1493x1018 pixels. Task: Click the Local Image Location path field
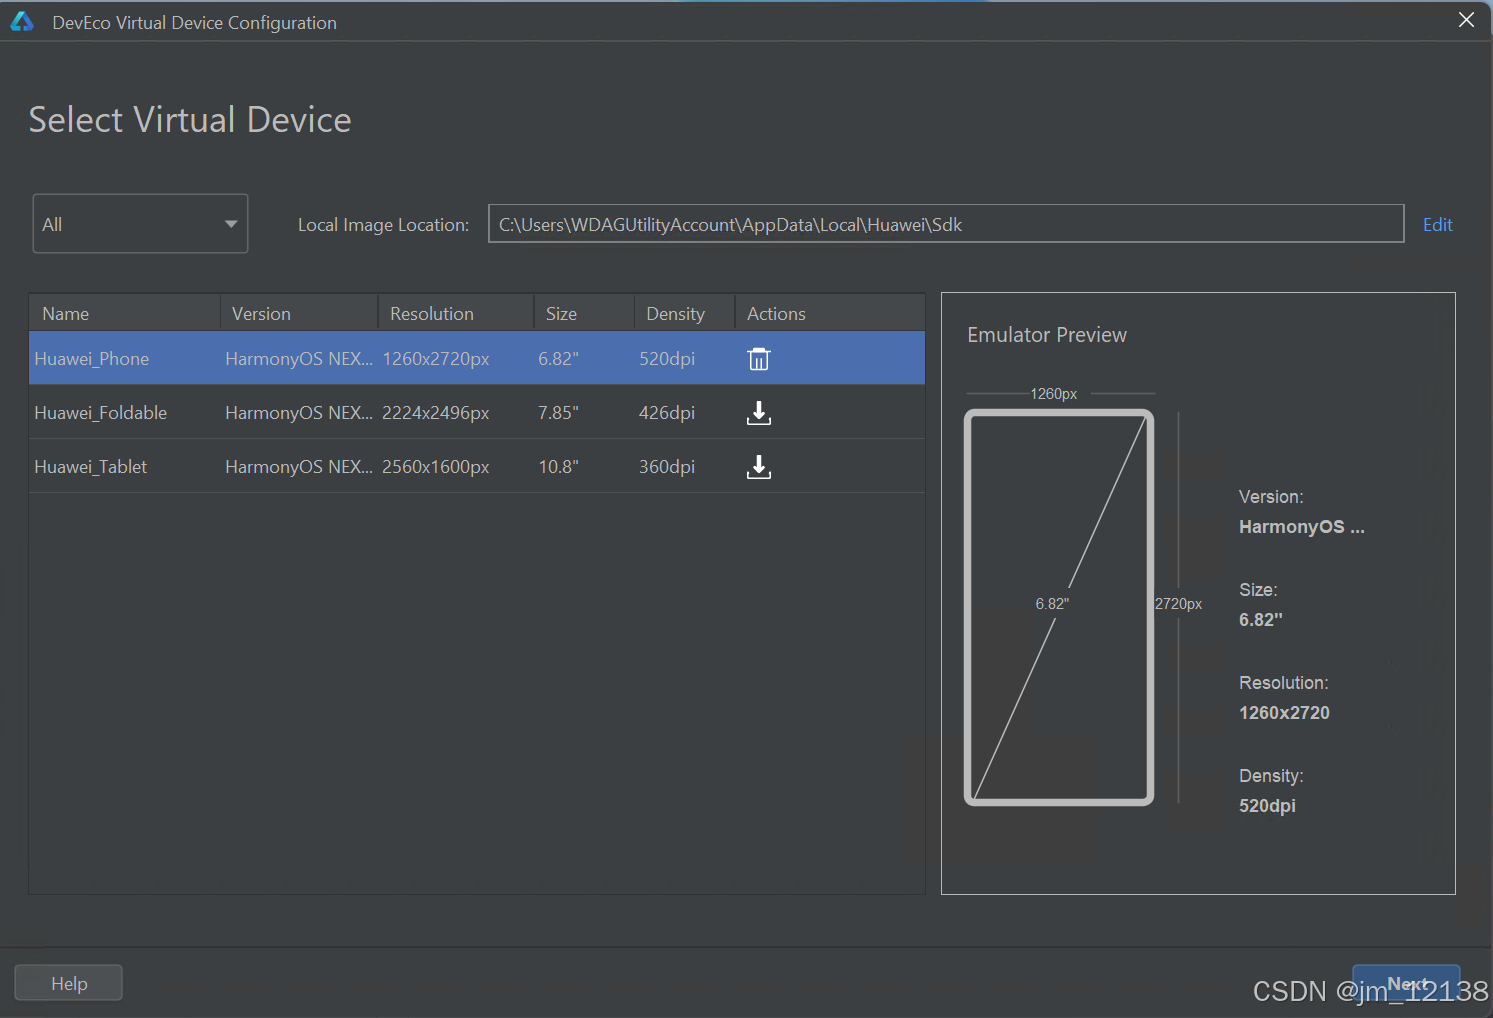pyautogui.click(x=946, y=224)
